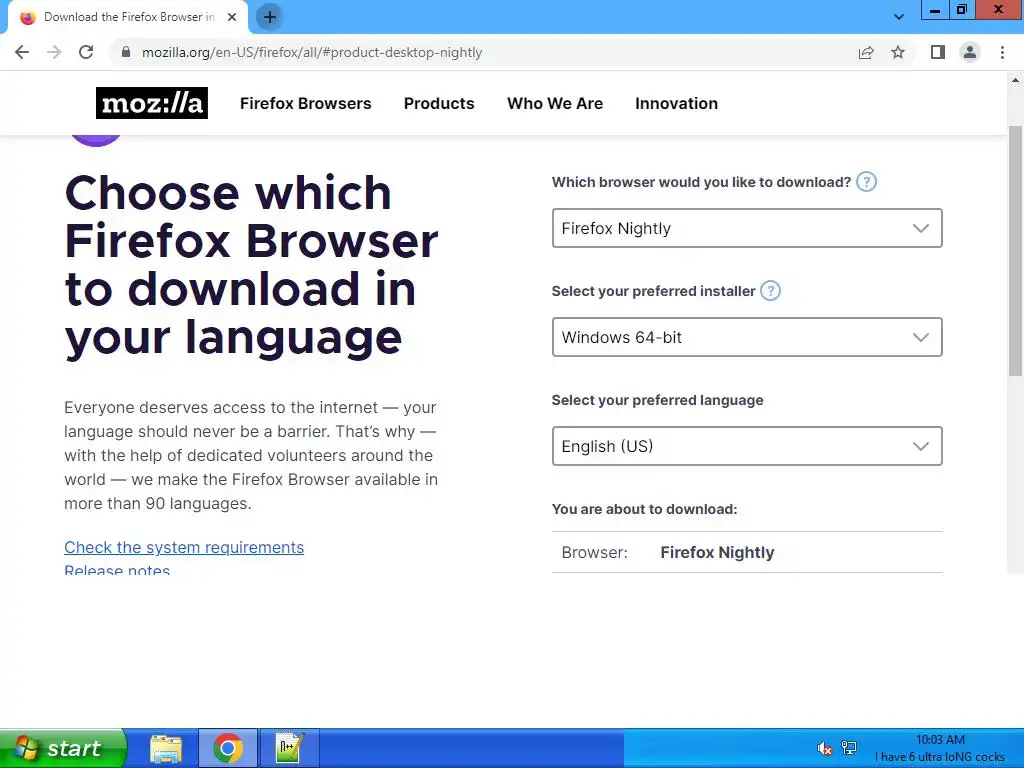
Task: Expand the Firefox Nightly browser dropdown
Action: pyautogui.click(x=747, y=228)
